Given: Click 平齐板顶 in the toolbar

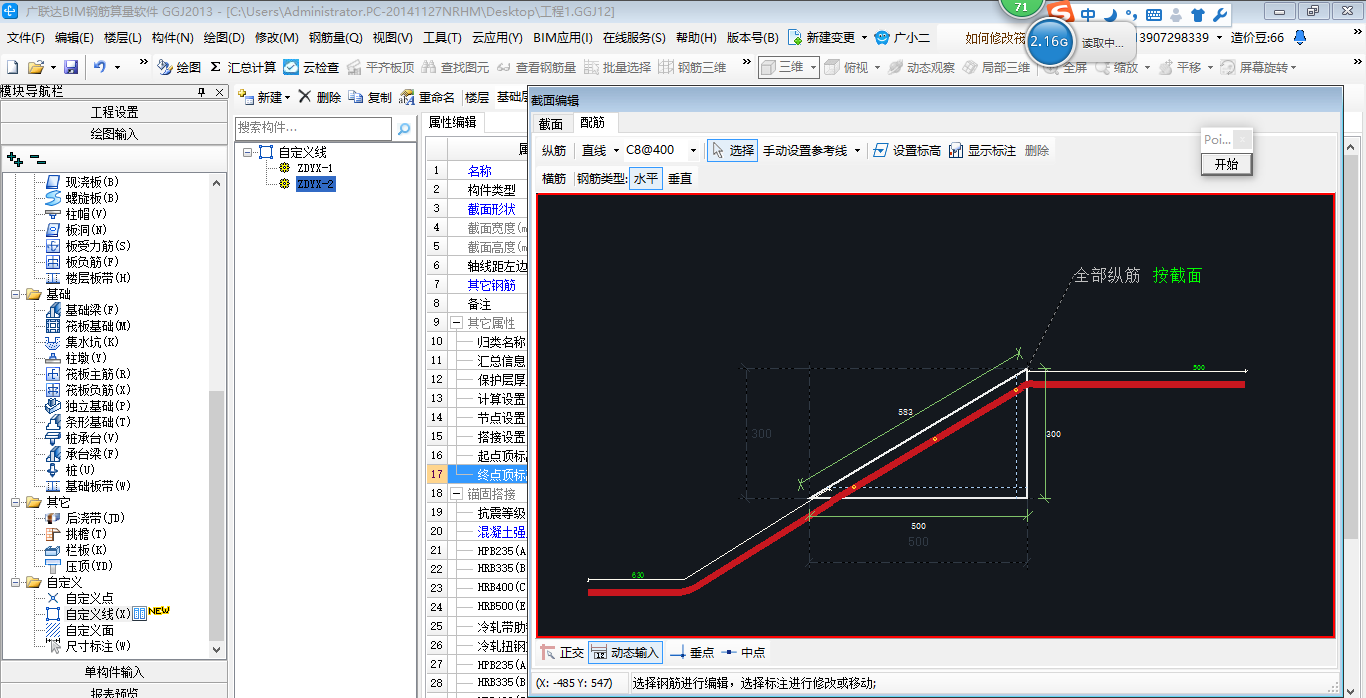Looking at the screenshot, I should (x=379, y=67).
